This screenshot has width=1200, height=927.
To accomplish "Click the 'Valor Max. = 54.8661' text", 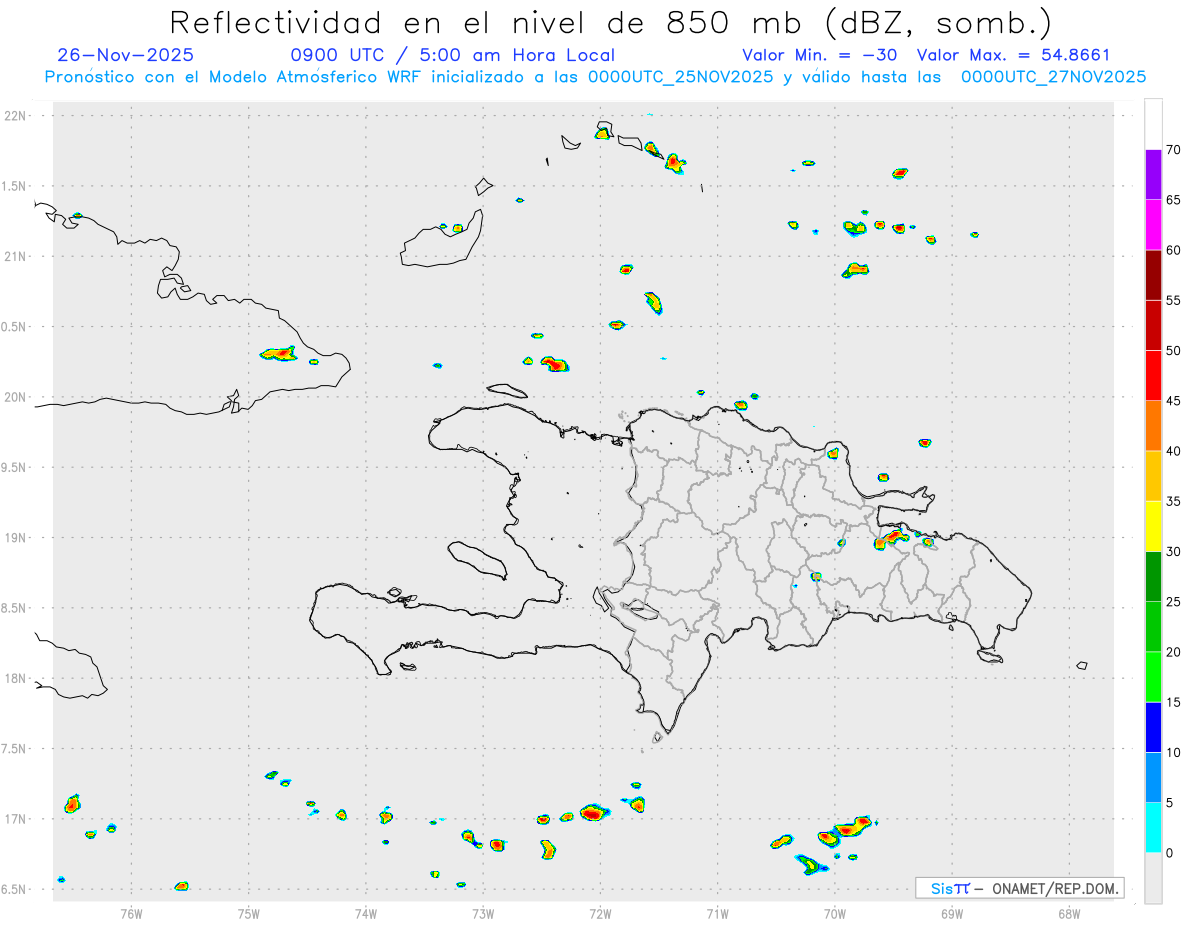I will [1013, 55].
